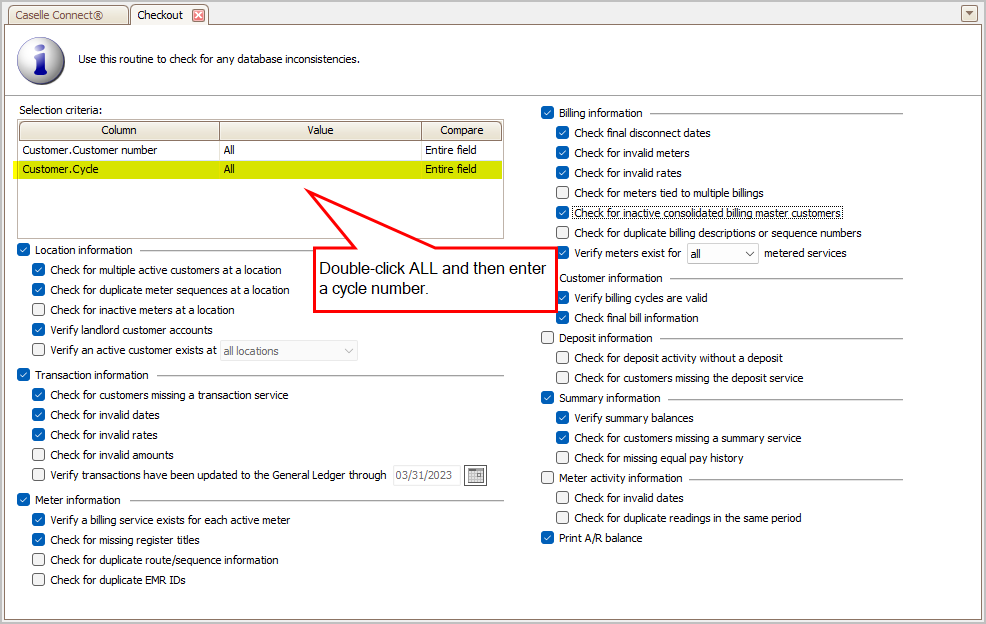This screenshot has height=624, width=986.
Task: Click the All value for Customer number
Action: (230, 150)
